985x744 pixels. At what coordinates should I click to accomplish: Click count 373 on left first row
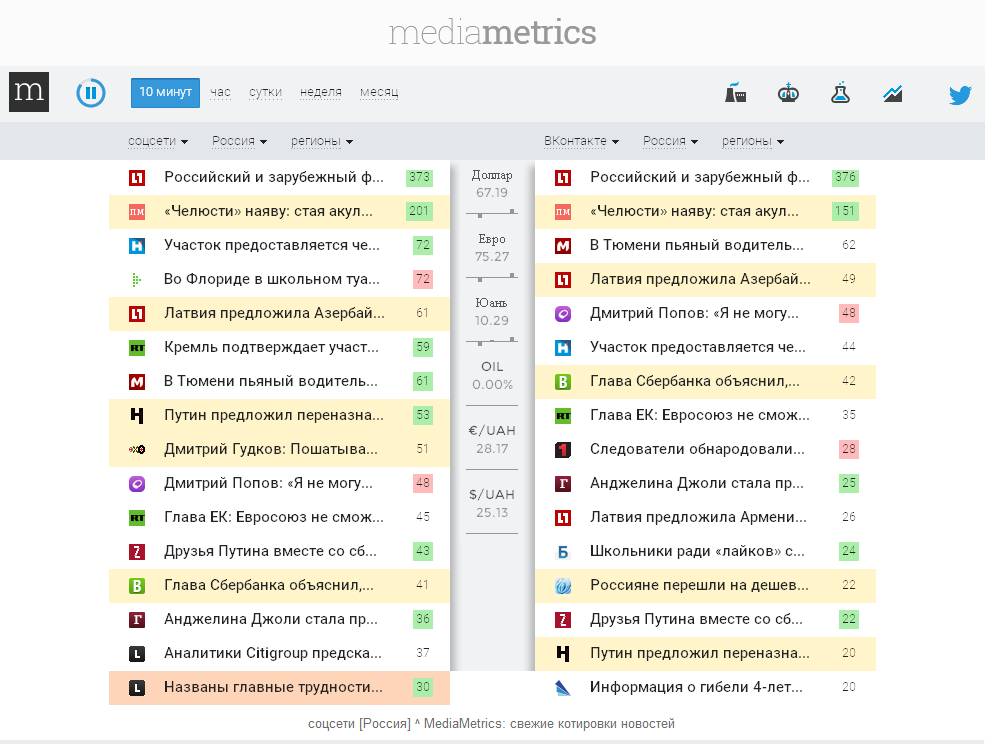click(x=419, y=177)
